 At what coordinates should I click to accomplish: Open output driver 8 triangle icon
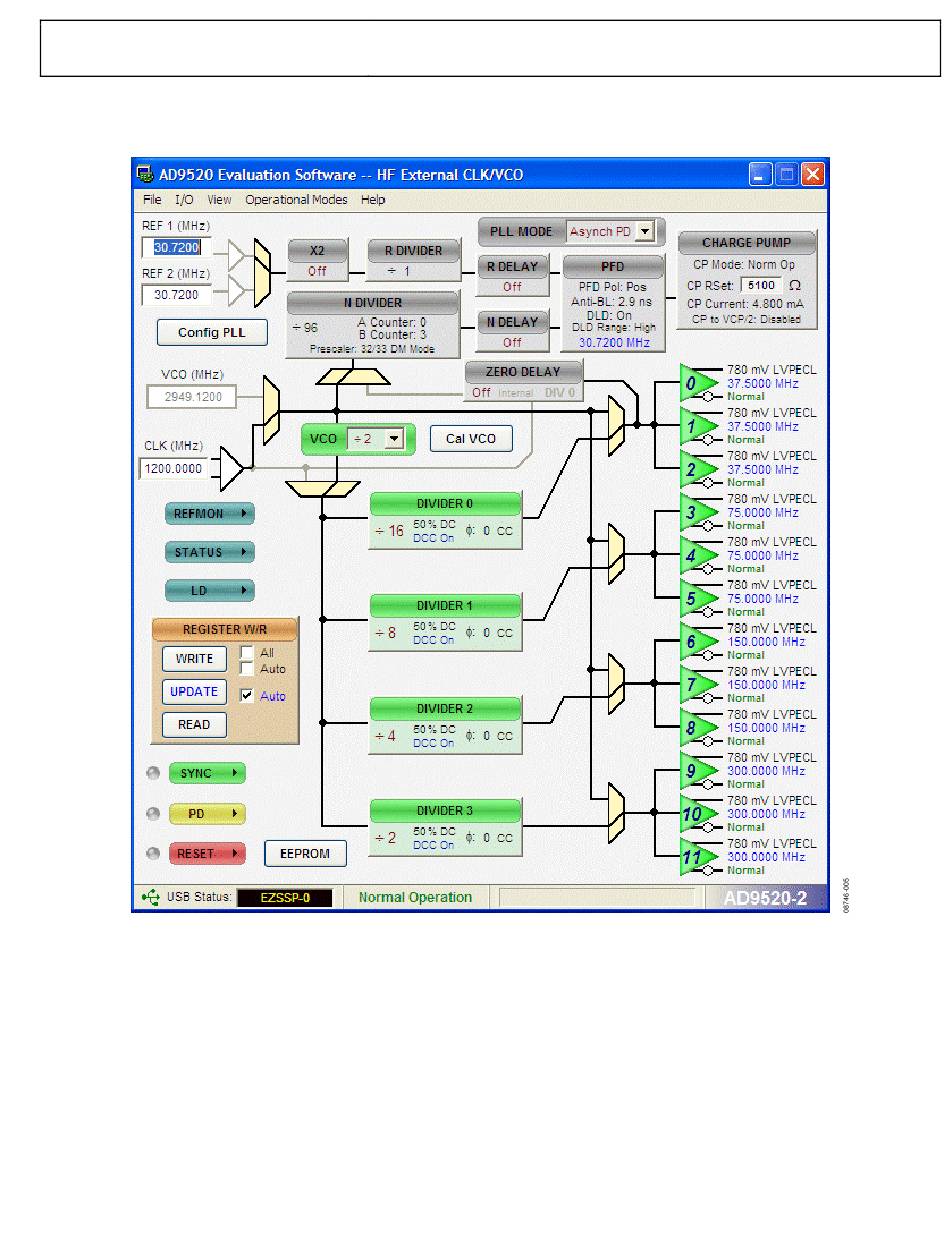tap(697, 728)
